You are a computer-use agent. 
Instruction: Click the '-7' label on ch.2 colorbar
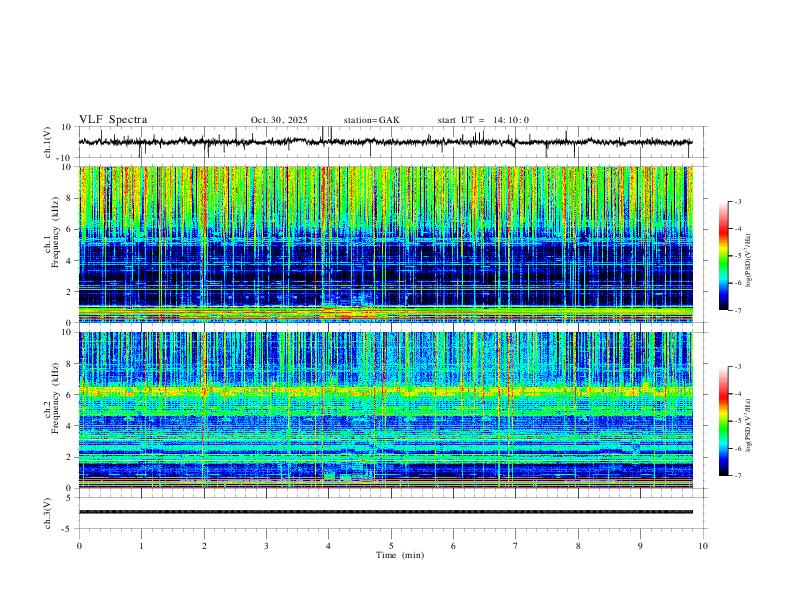tap(738, 476)
